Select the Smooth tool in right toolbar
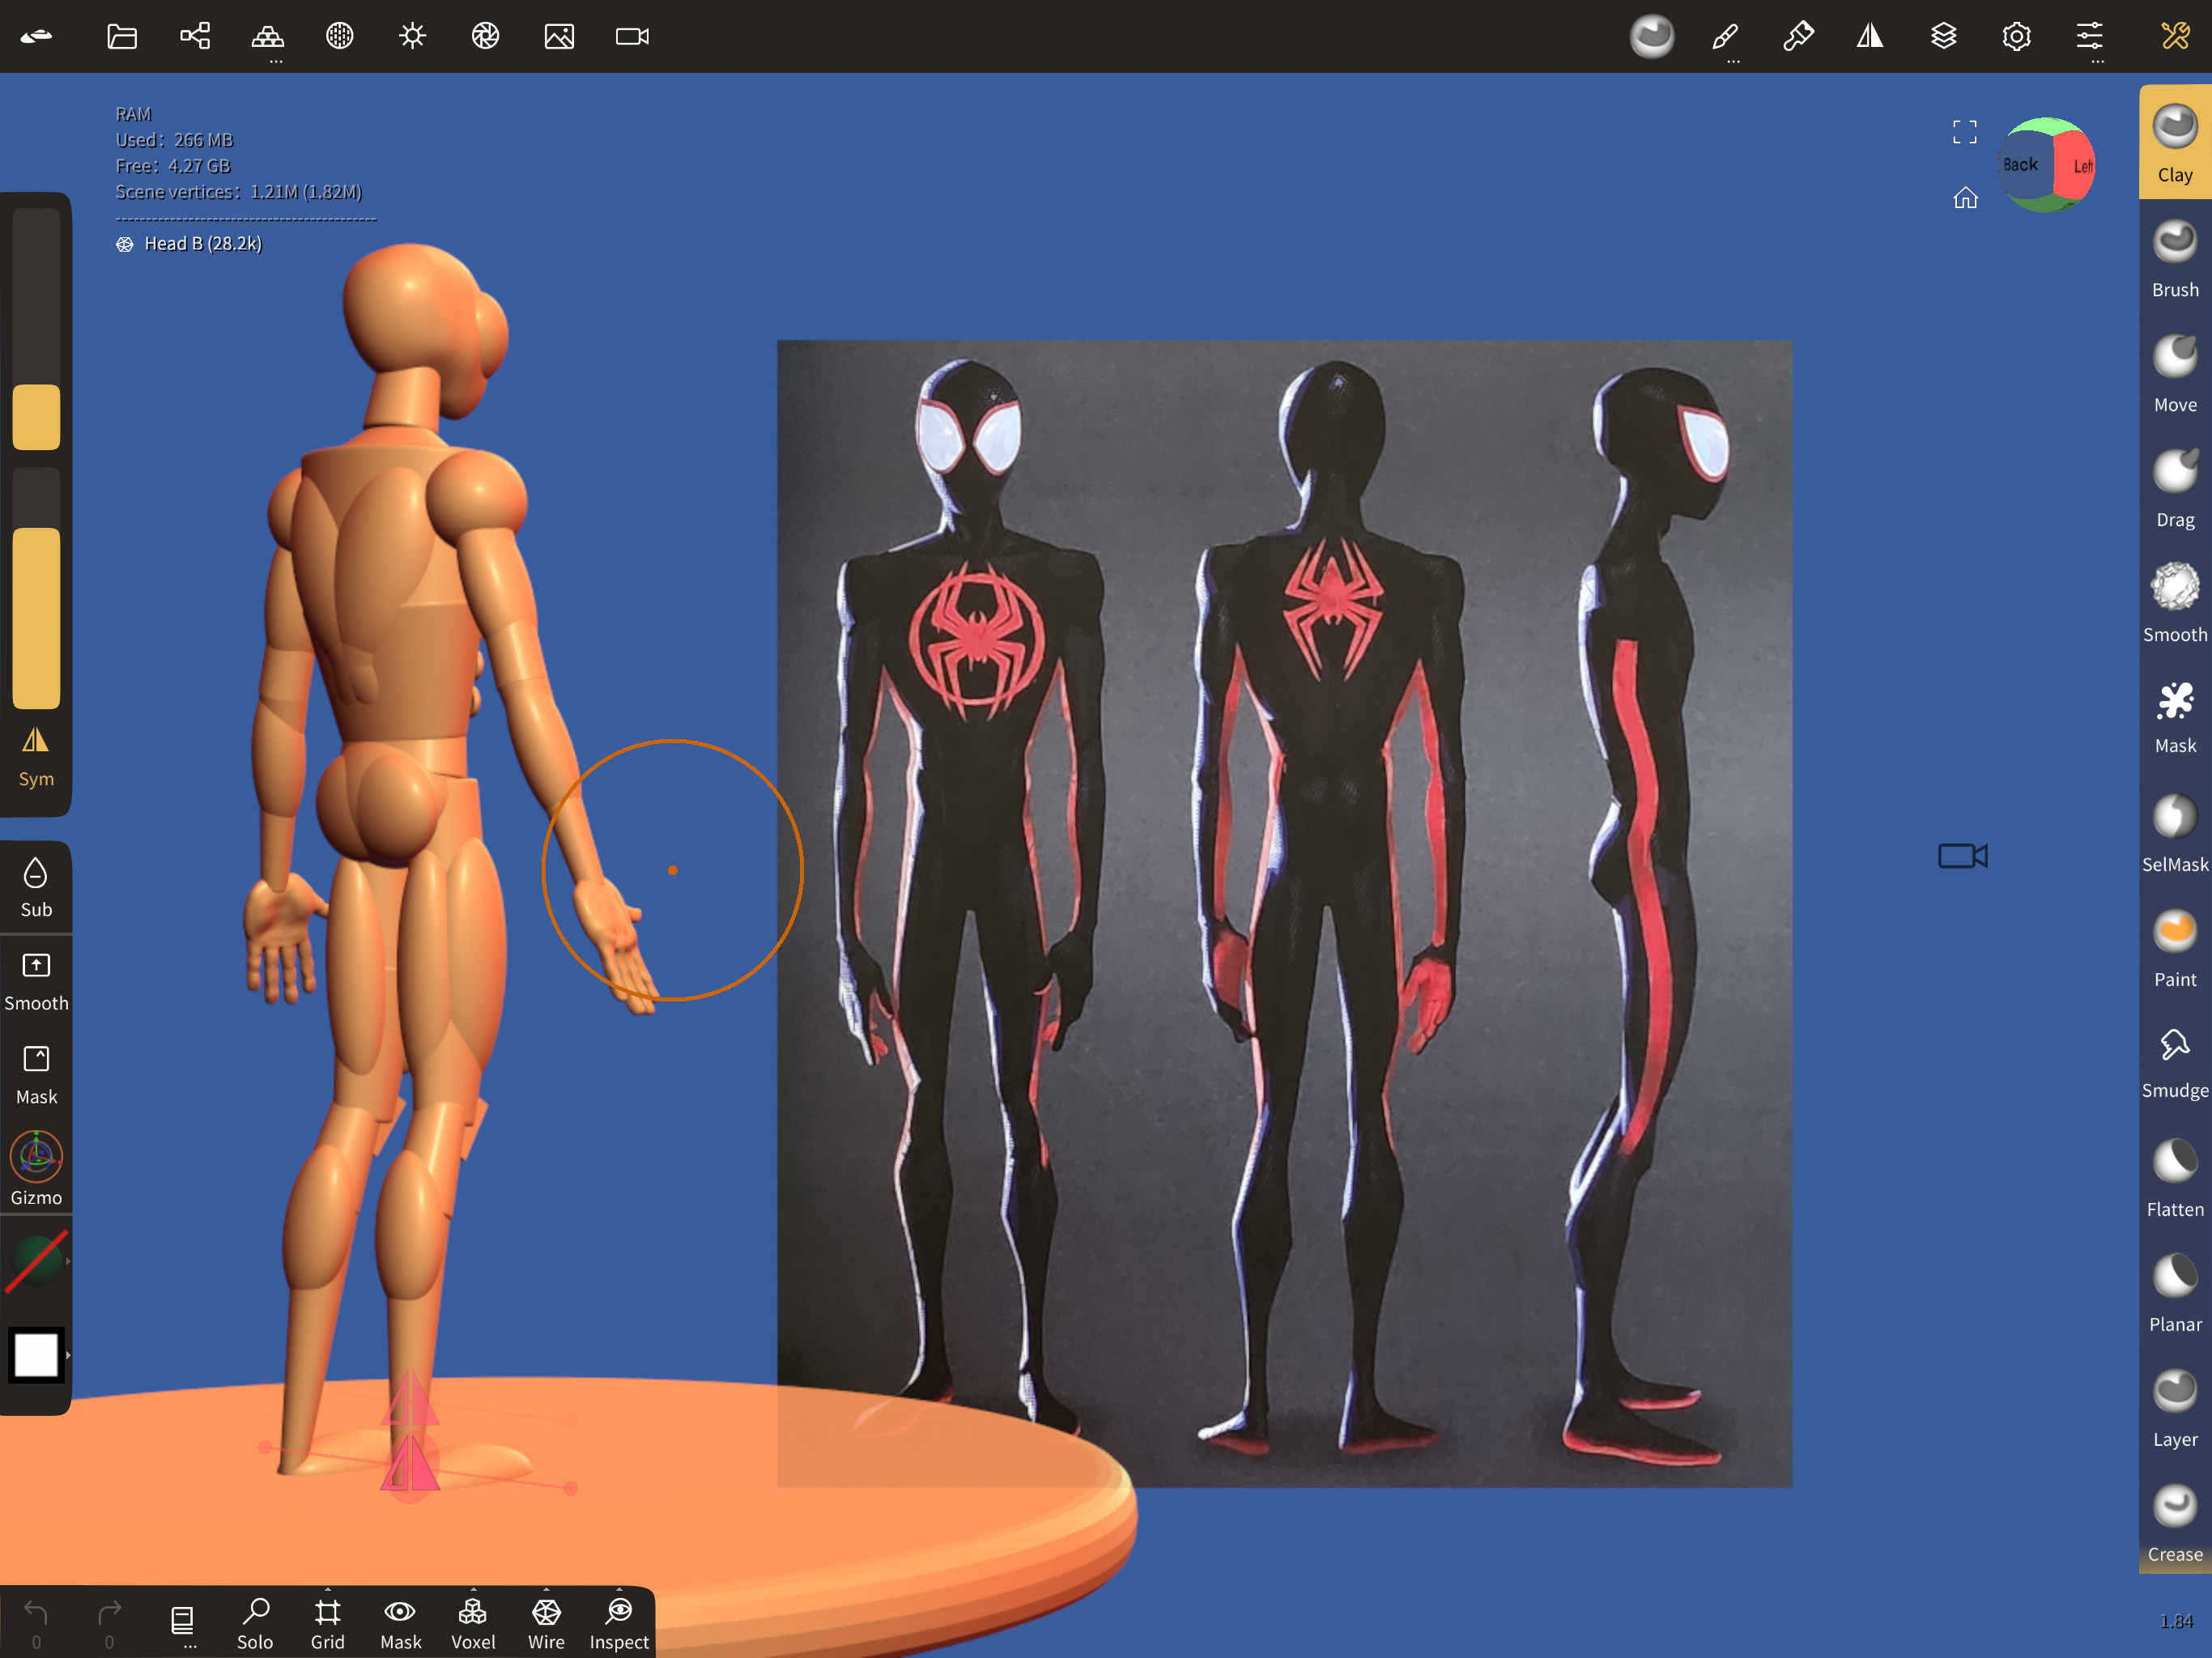Screen dimensions: 2212x1658 2175,603
